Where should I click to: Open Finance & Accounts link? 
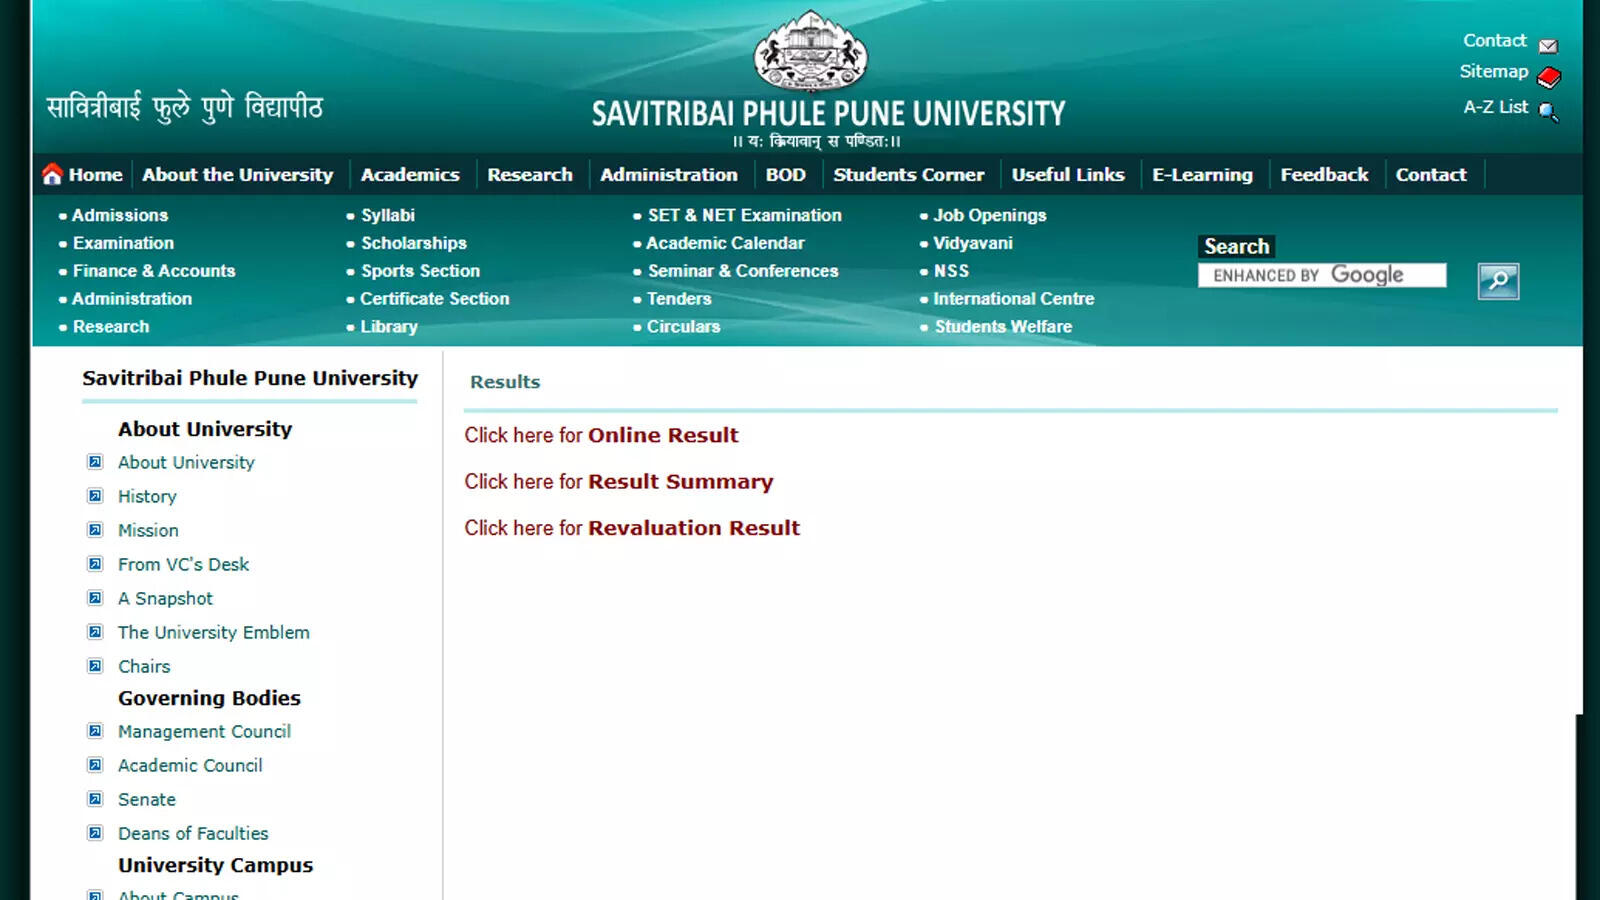tap(154, 271)
